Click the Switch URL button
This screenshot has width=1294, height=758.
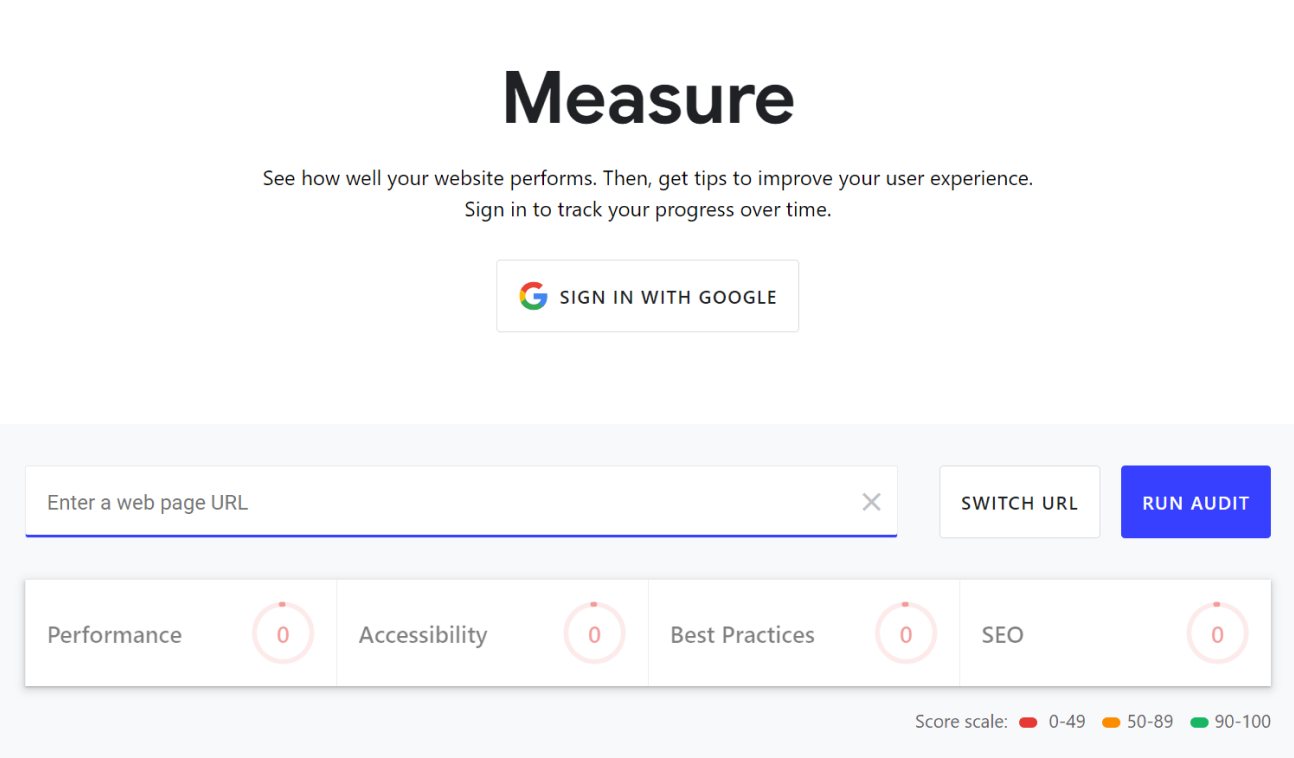[1019, 502]
